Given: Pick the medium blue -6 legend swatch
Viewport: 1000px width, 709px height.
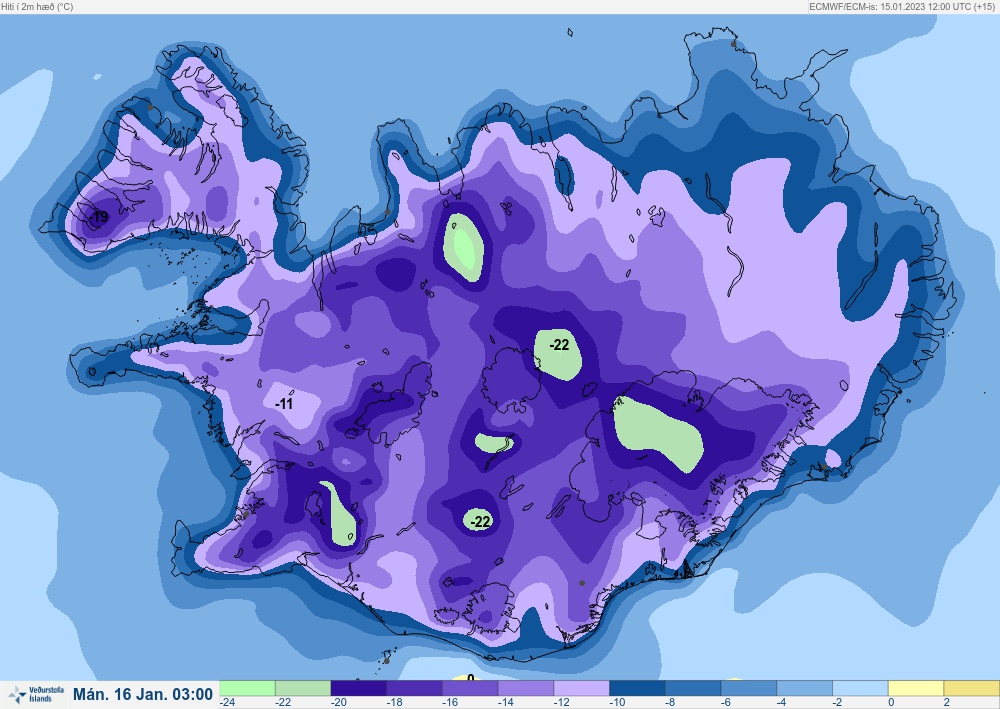Looking at the screenshot, I should (x=749, y=688).
